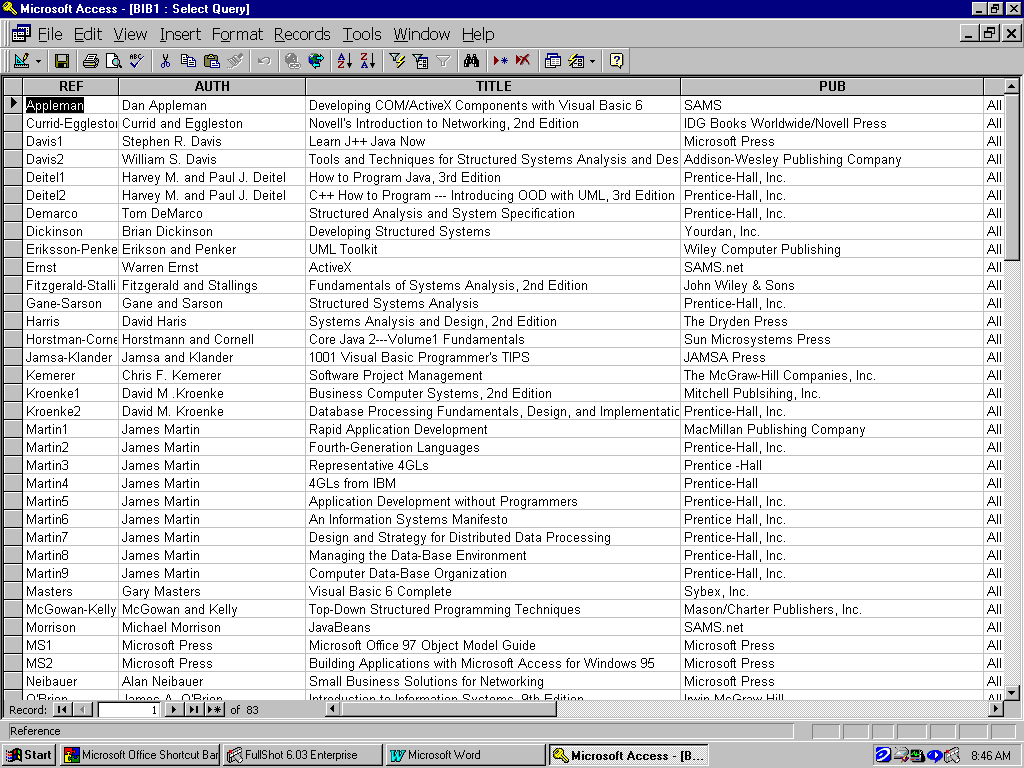Click the New Object toolbar button
Screen dimensions: 1024x768
coord(576,61)
